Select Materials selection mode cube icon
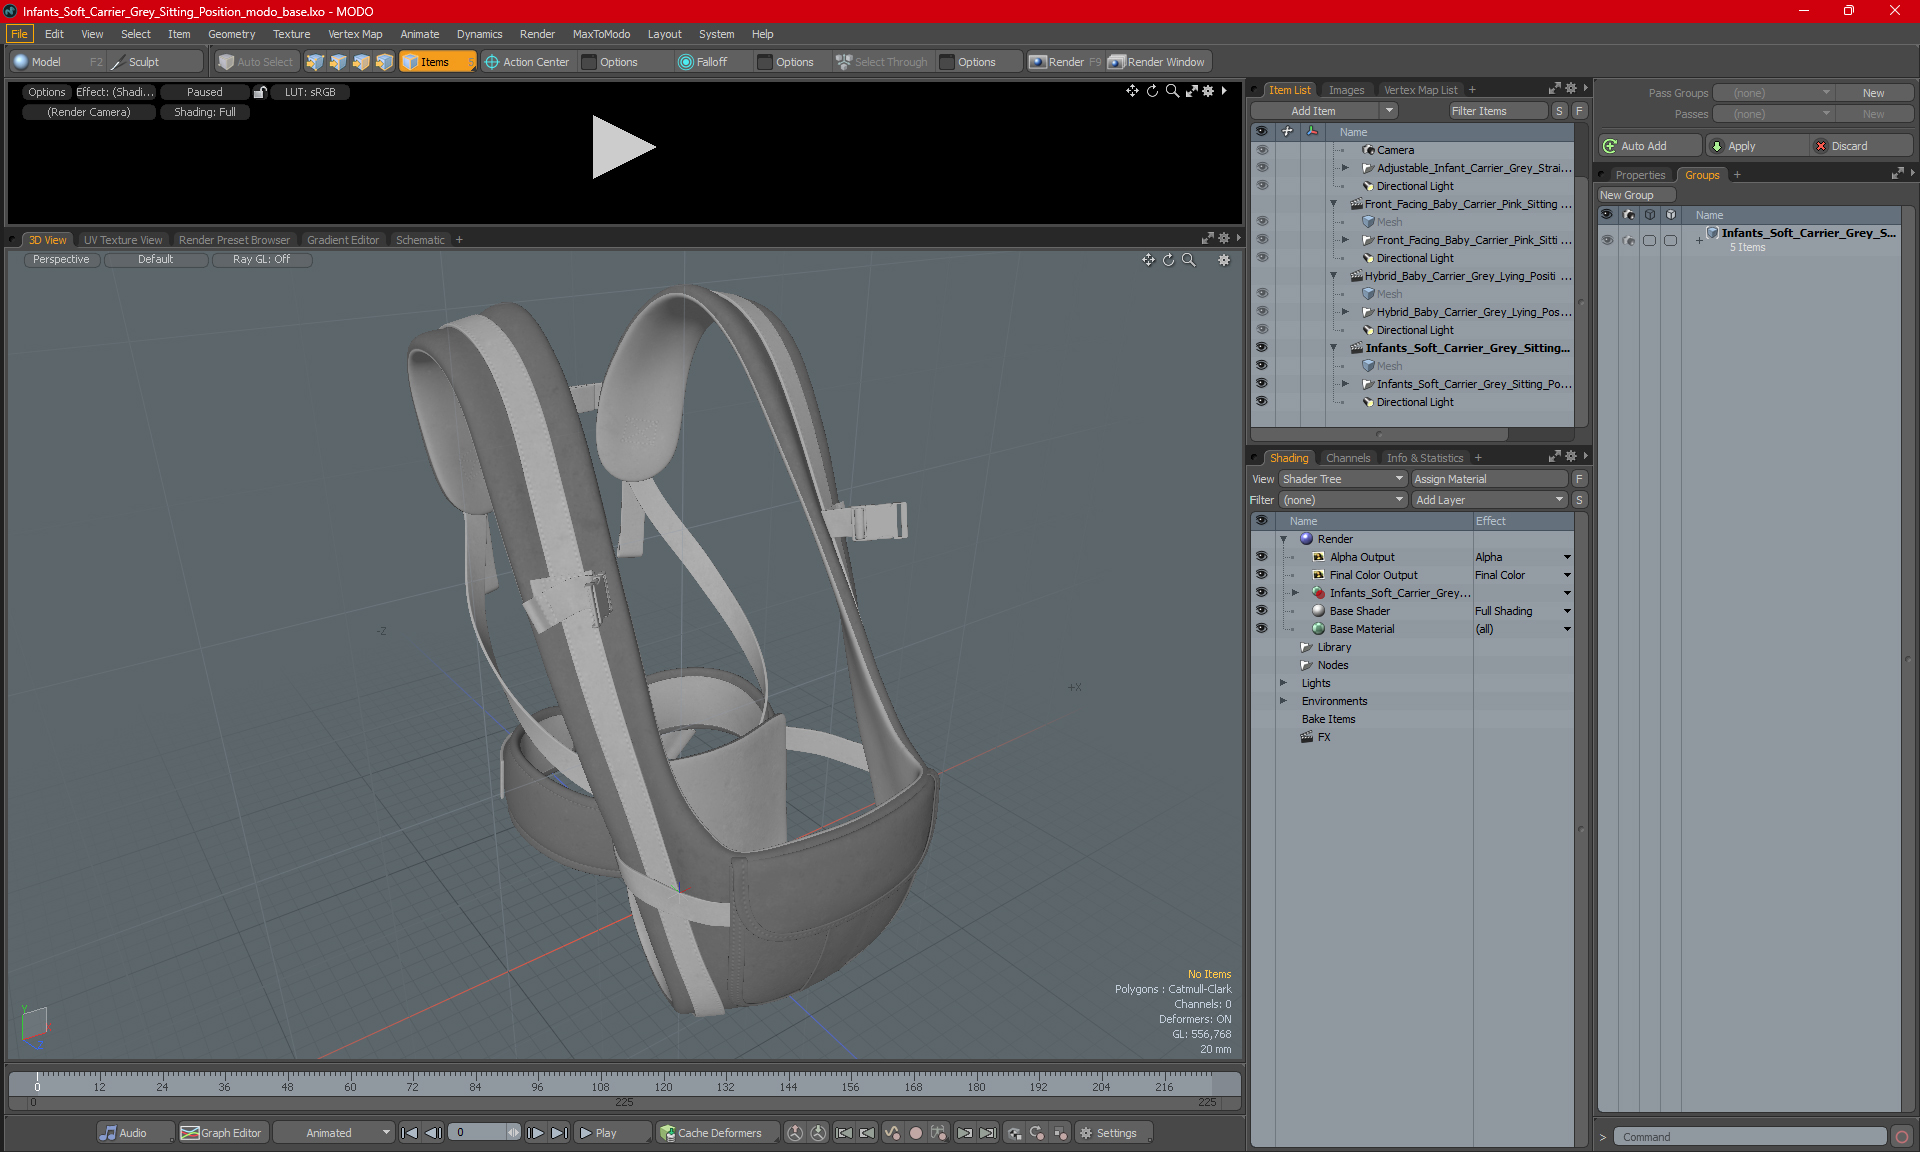This screenshot has width=1920, height=1152. [384, 62]
